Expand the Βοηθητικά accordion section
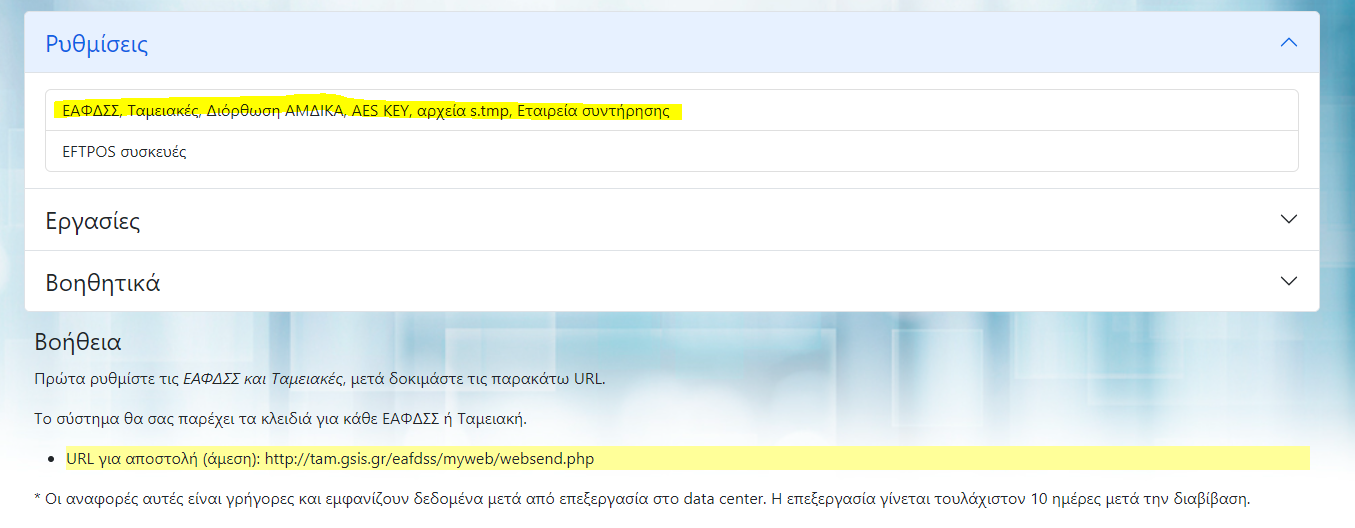Image resolution: width=1355 pixels, height=528 pixels. pyautogui.click(x=672, y=281)
